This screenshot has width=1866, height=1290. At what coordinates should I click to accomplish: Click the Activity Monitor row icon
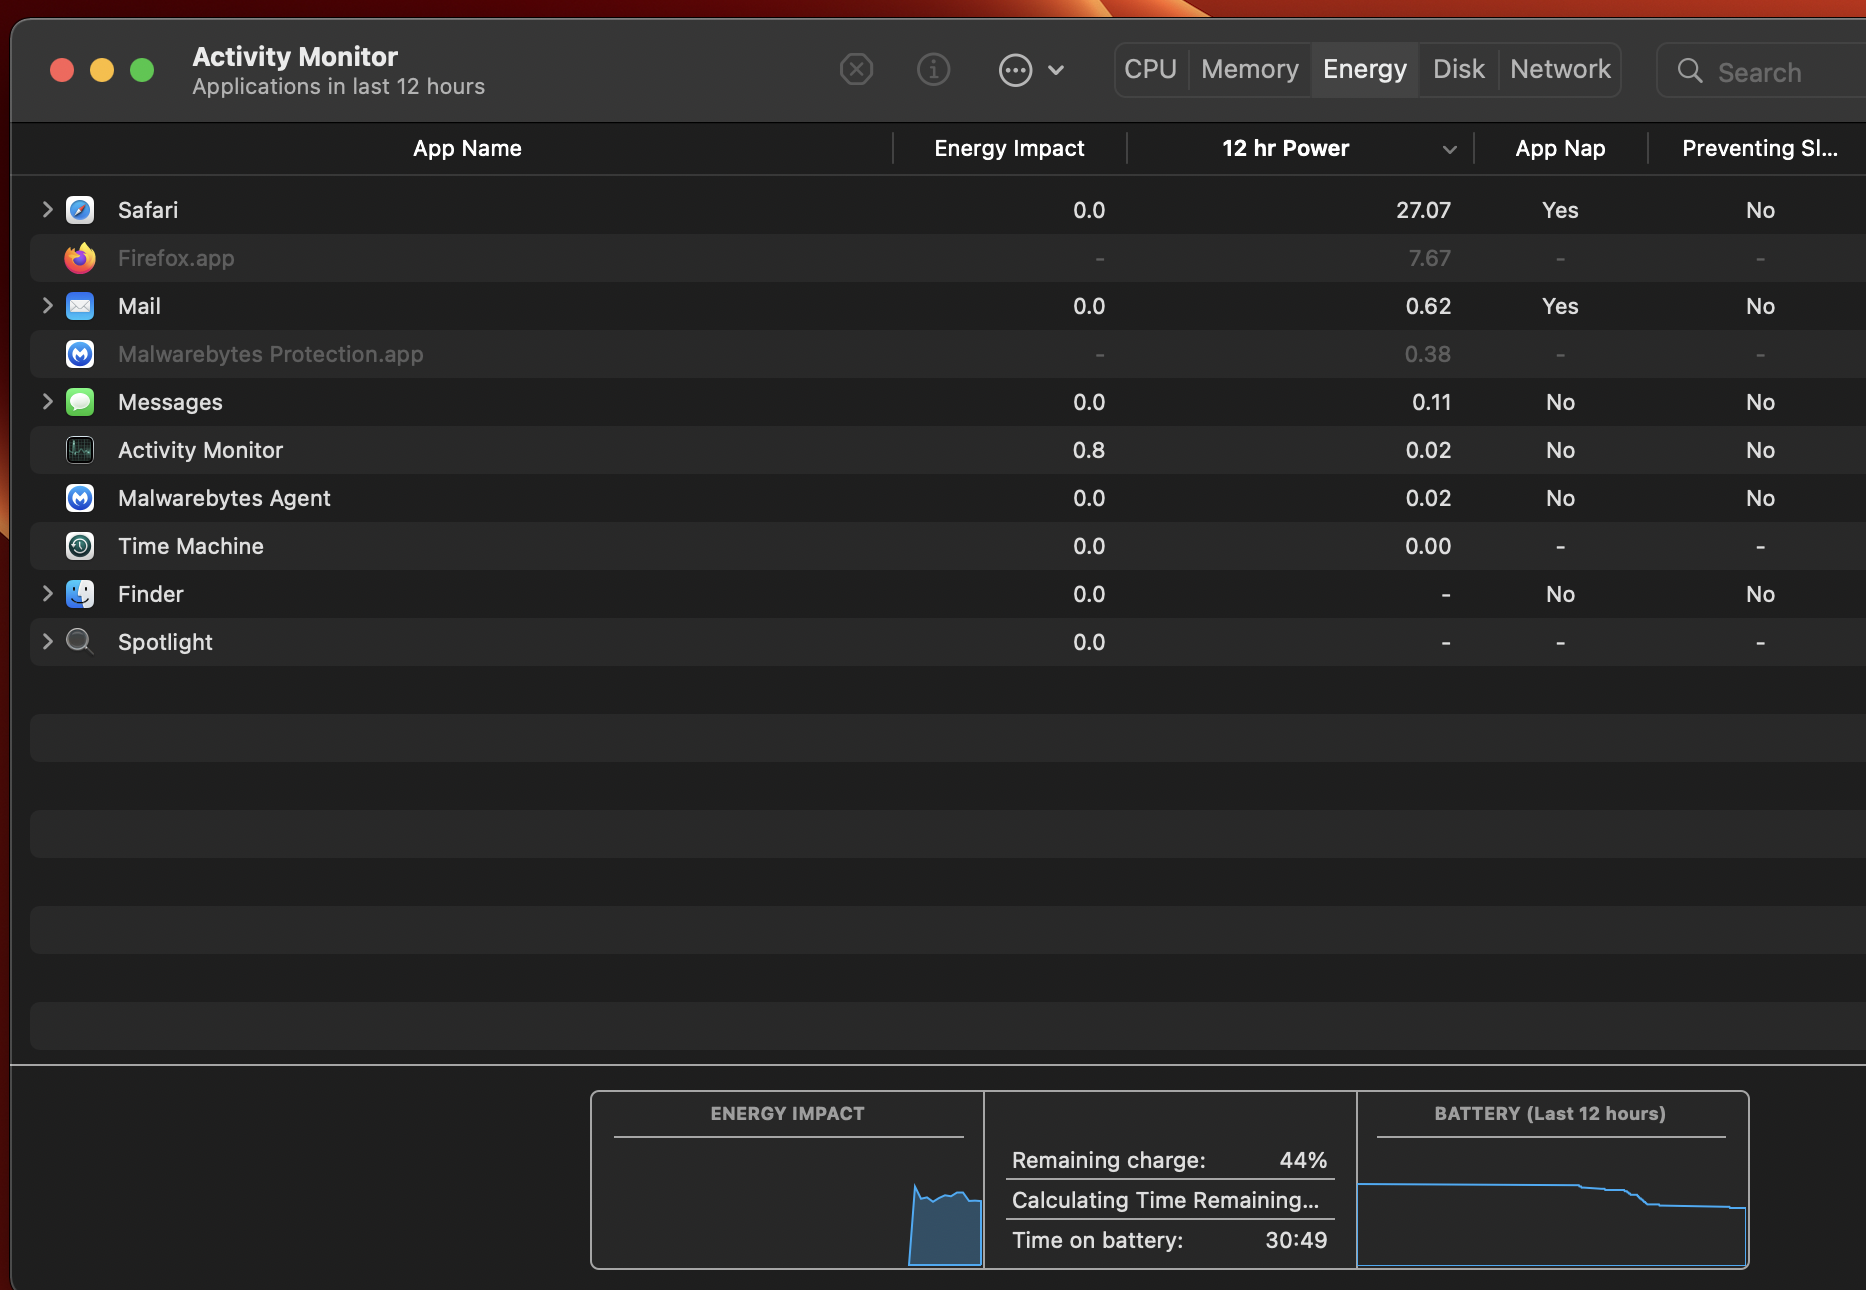(80, 450)
